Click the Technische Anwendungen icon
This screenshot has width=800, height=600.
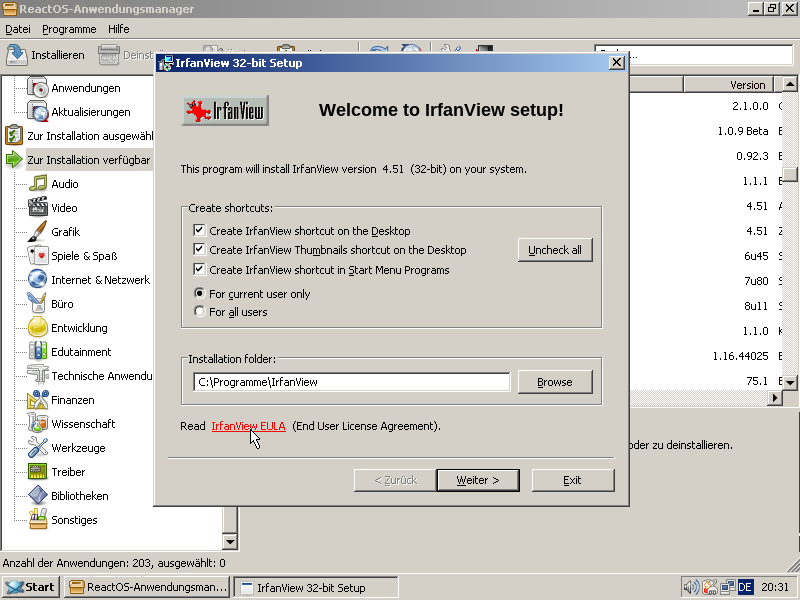click(x=37, y=376)
